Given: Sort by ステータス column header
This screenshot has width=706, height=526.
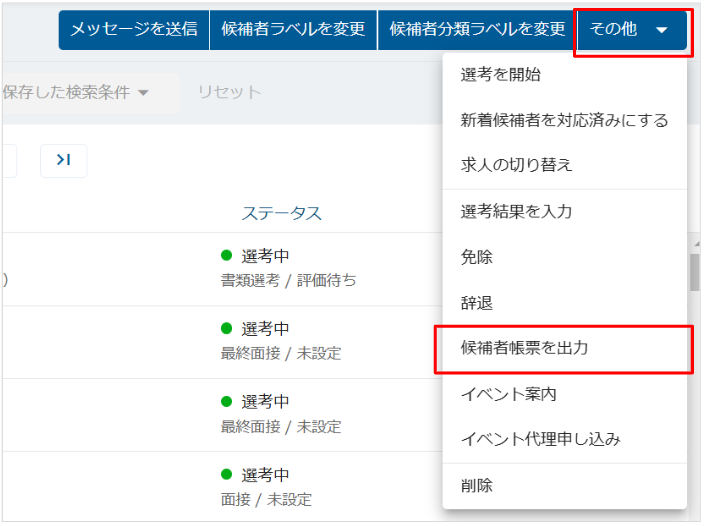Looking at the screenshot, I should click(x=281, y=213).
